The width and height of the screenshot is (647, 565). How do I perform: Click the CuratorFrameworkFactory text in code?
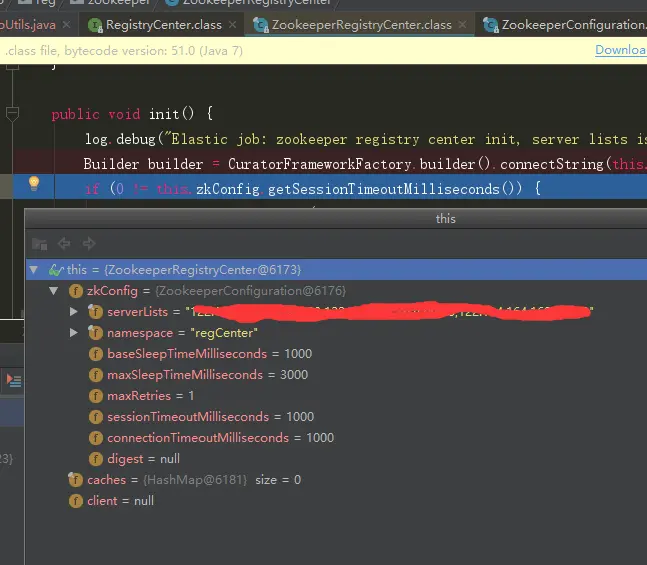319,164
